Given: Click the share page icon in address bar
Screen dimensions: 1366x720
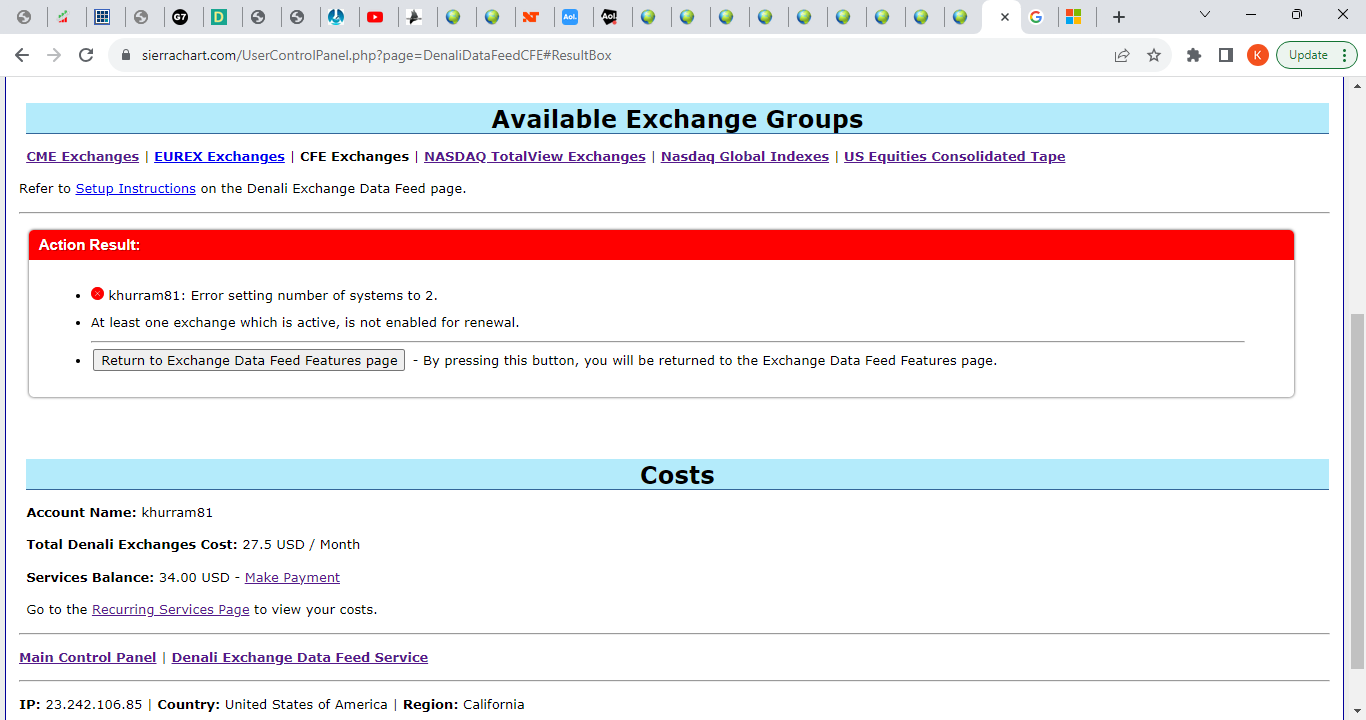Looking at the screenshot, I should coord(1122,55).
